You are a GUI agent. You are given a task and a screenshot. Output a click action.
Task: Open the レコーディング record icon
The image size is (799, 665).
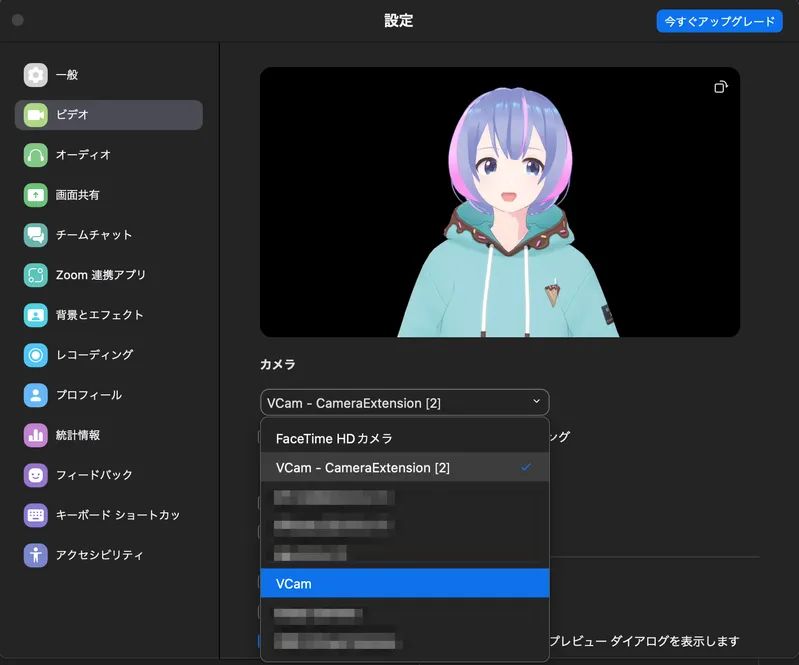point(36,355)
